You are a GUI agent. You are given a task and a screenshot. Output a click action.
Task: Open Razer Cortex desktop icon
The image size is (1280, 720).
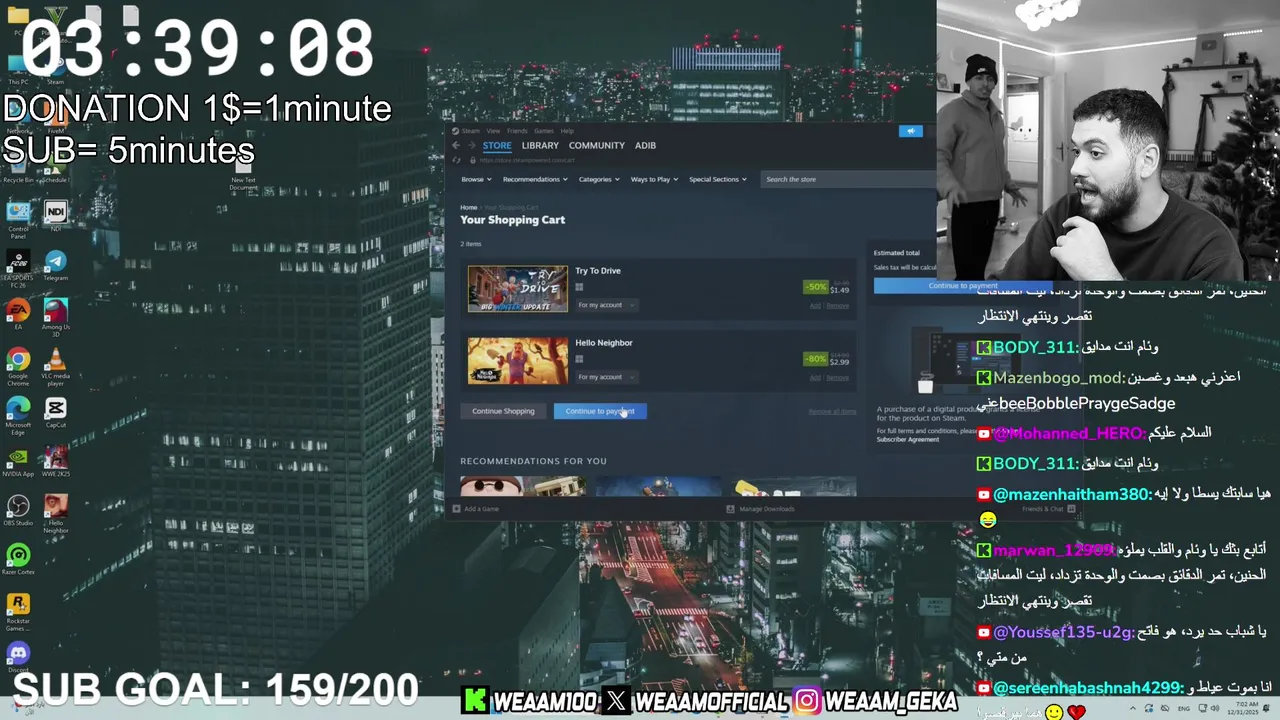pyautogui.click(x=18, y=560)
